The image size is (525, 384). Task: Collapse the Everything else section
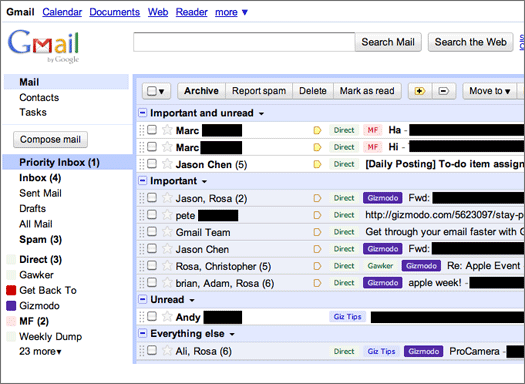coord(142,333)
